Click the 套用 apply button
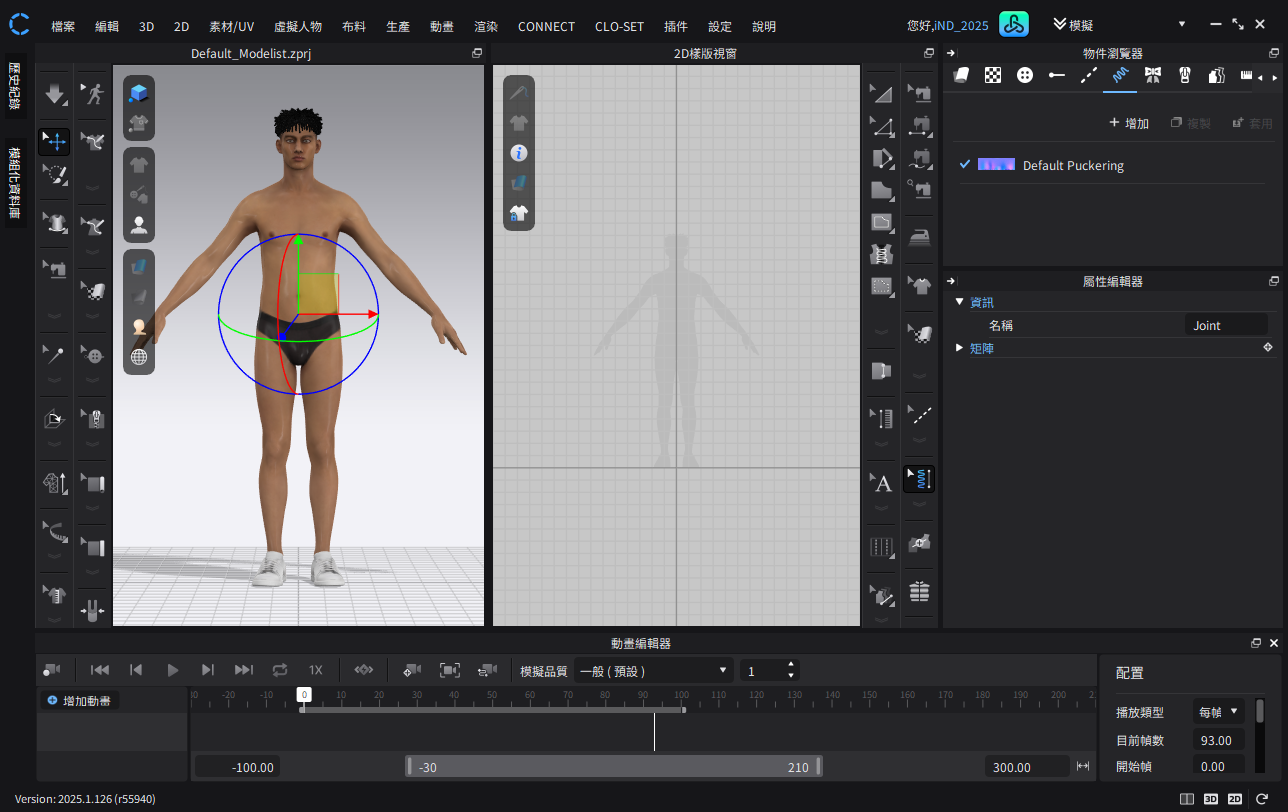This screenshot has height=812, width=1288. (x=1253, y=123)
